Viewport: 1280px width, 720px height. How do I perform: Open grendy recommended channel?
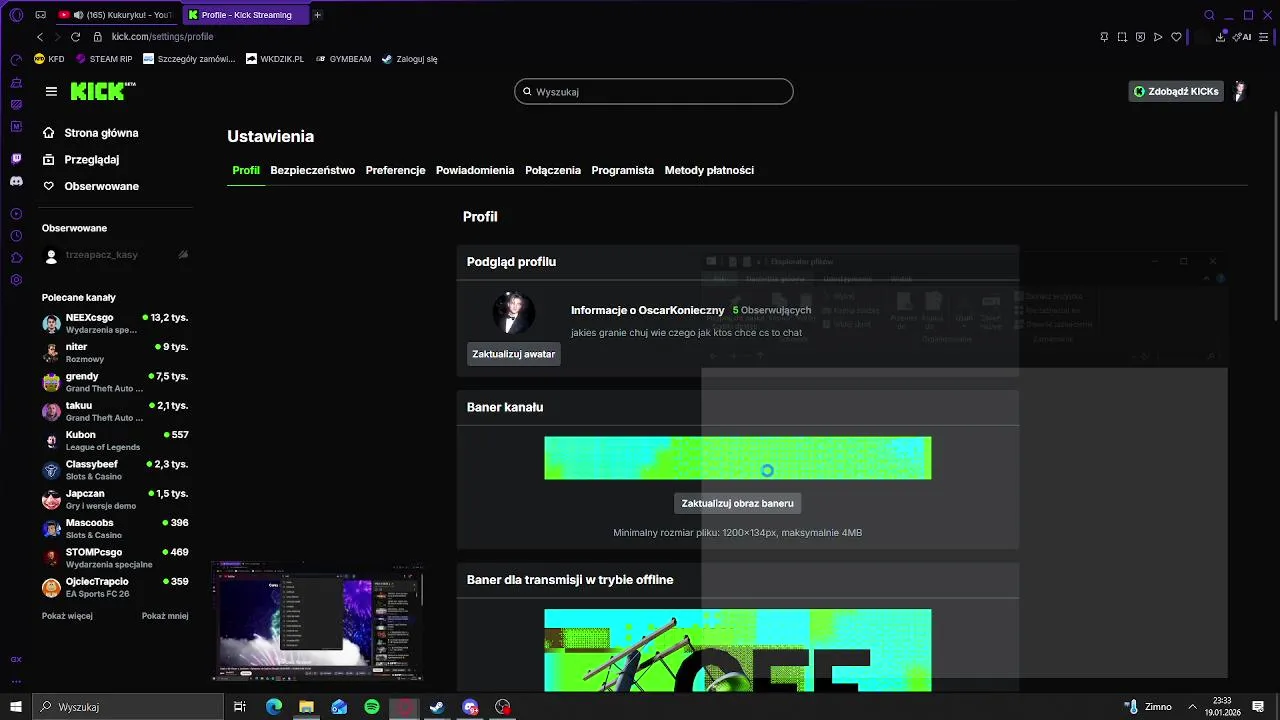(115, 382)
